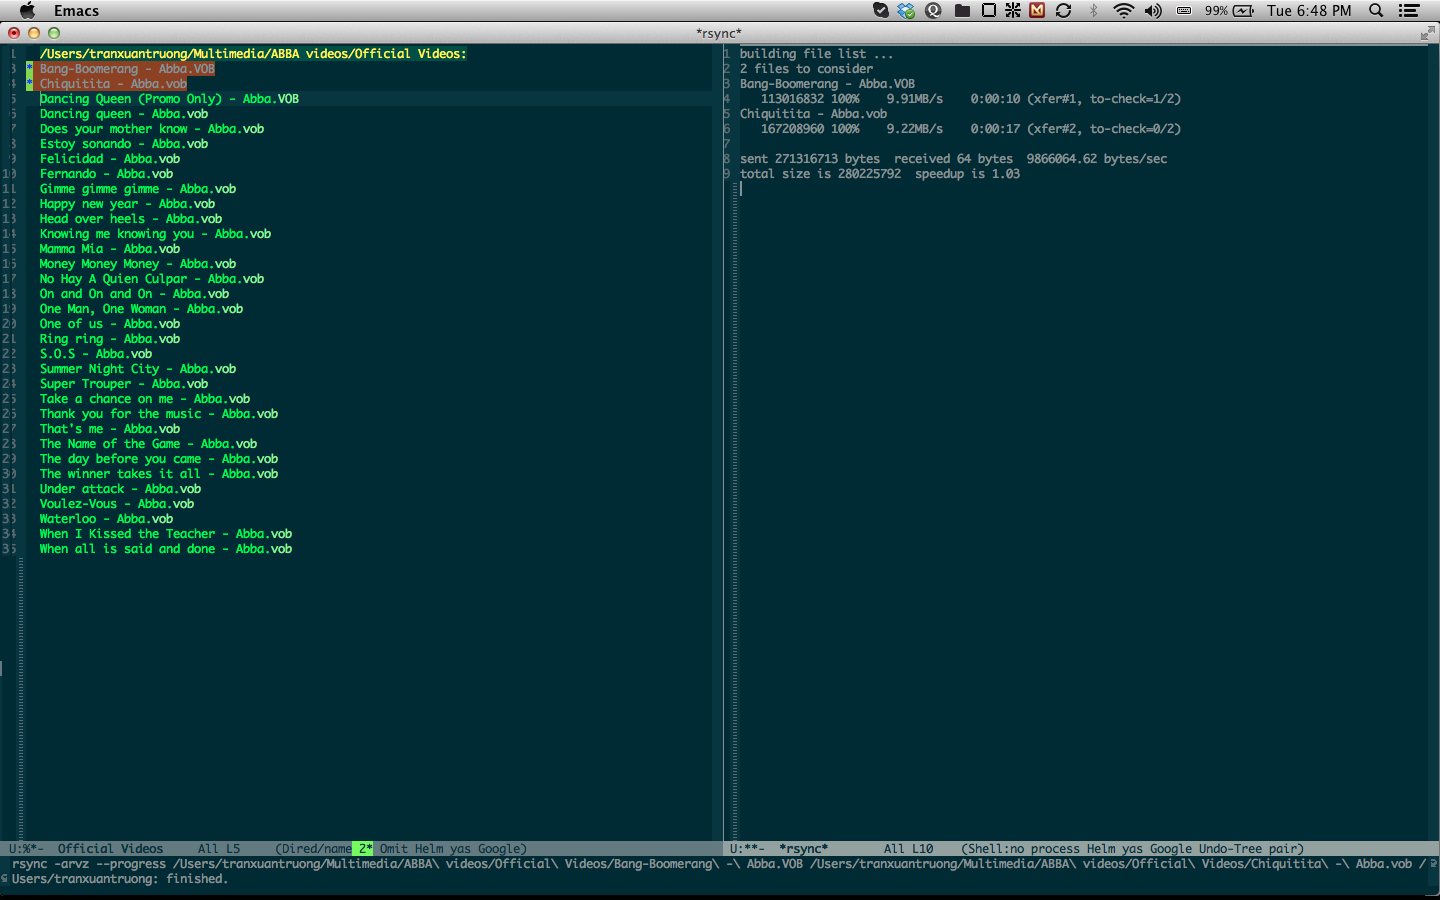Select Waterloo - Abba.vob
The width and height of the screenshot is (1440, 900).
(x=106, y=519)
